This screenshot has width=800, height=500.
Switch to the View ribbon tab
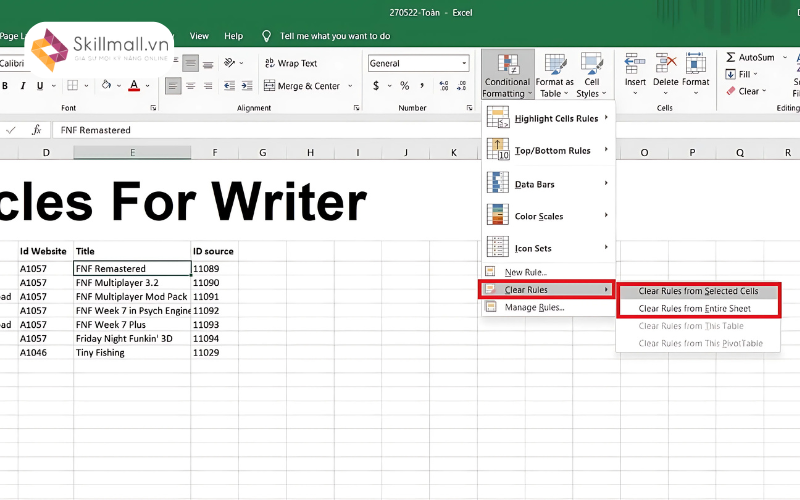(199, 36)
